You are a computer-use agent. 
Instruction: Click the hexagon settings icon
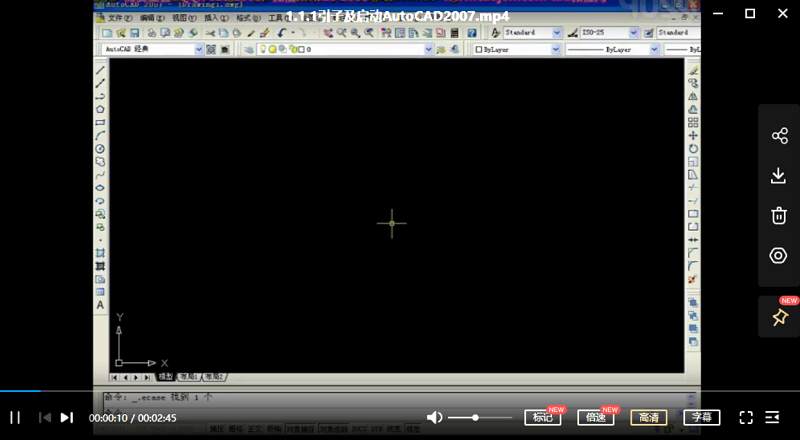click(x=779, y=255)
